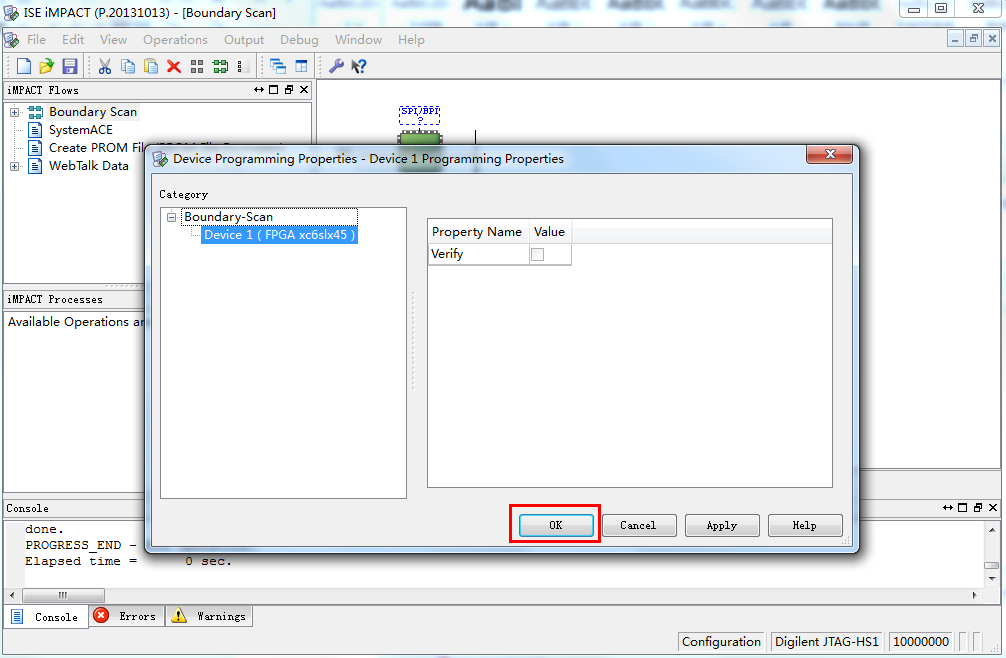Click the Boundary Scan chain icon in Flows
Screen dimensions: 1006x658
[x=35, y=112]
